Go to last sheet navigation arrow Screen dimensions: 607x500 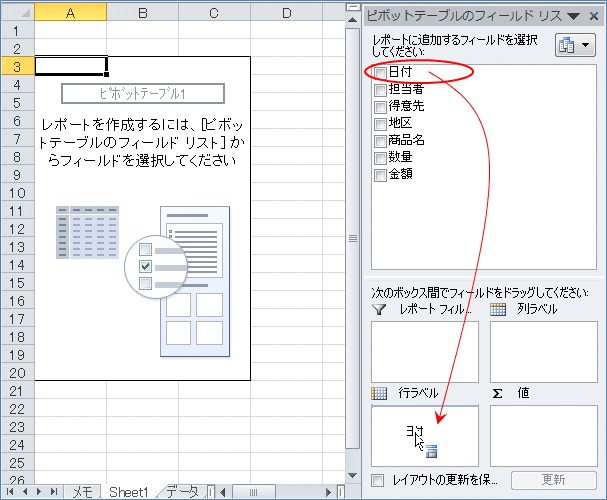53,492
